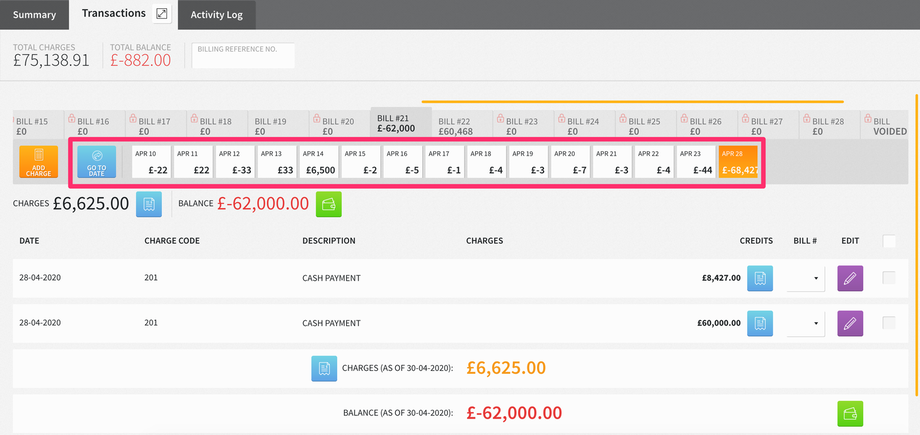Select the APR 14 date tile with £6,500
Screen dimensions: 920x435
tap(319, 162)
